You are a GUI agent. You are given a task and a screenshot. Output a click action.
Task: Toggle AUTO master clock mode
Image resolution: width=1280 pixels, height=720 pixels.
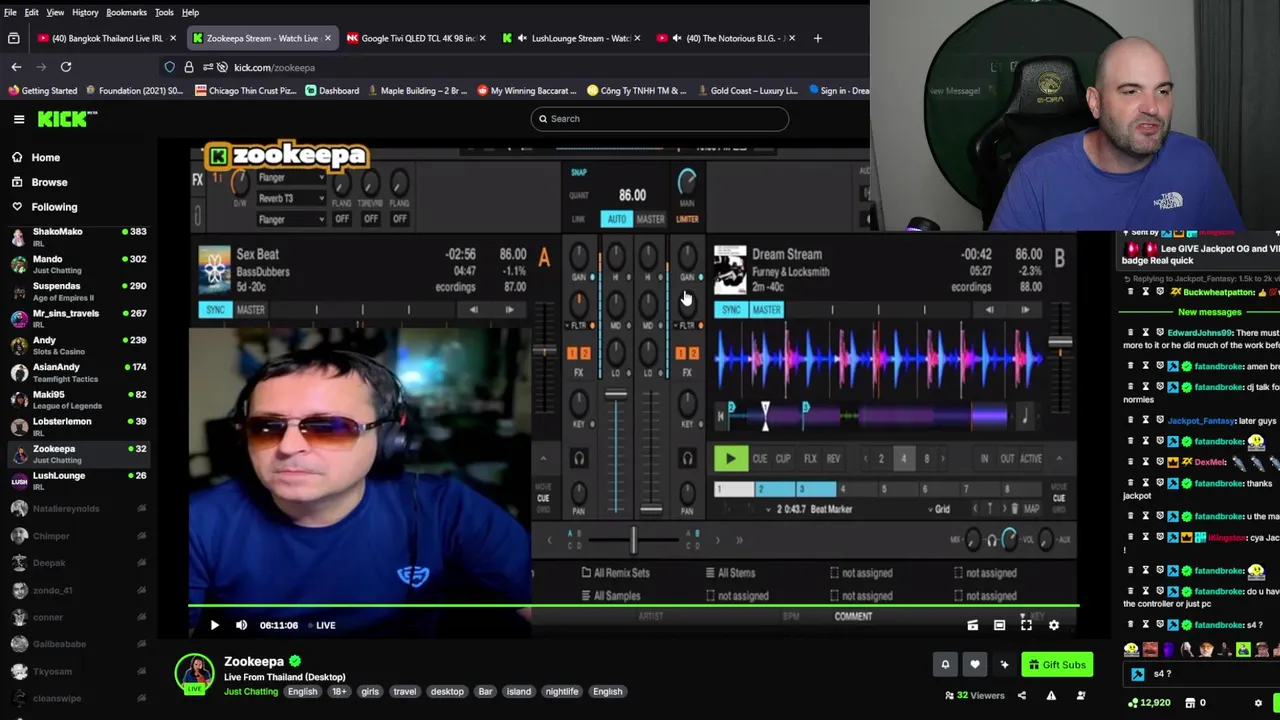click(x=616, y=219)
